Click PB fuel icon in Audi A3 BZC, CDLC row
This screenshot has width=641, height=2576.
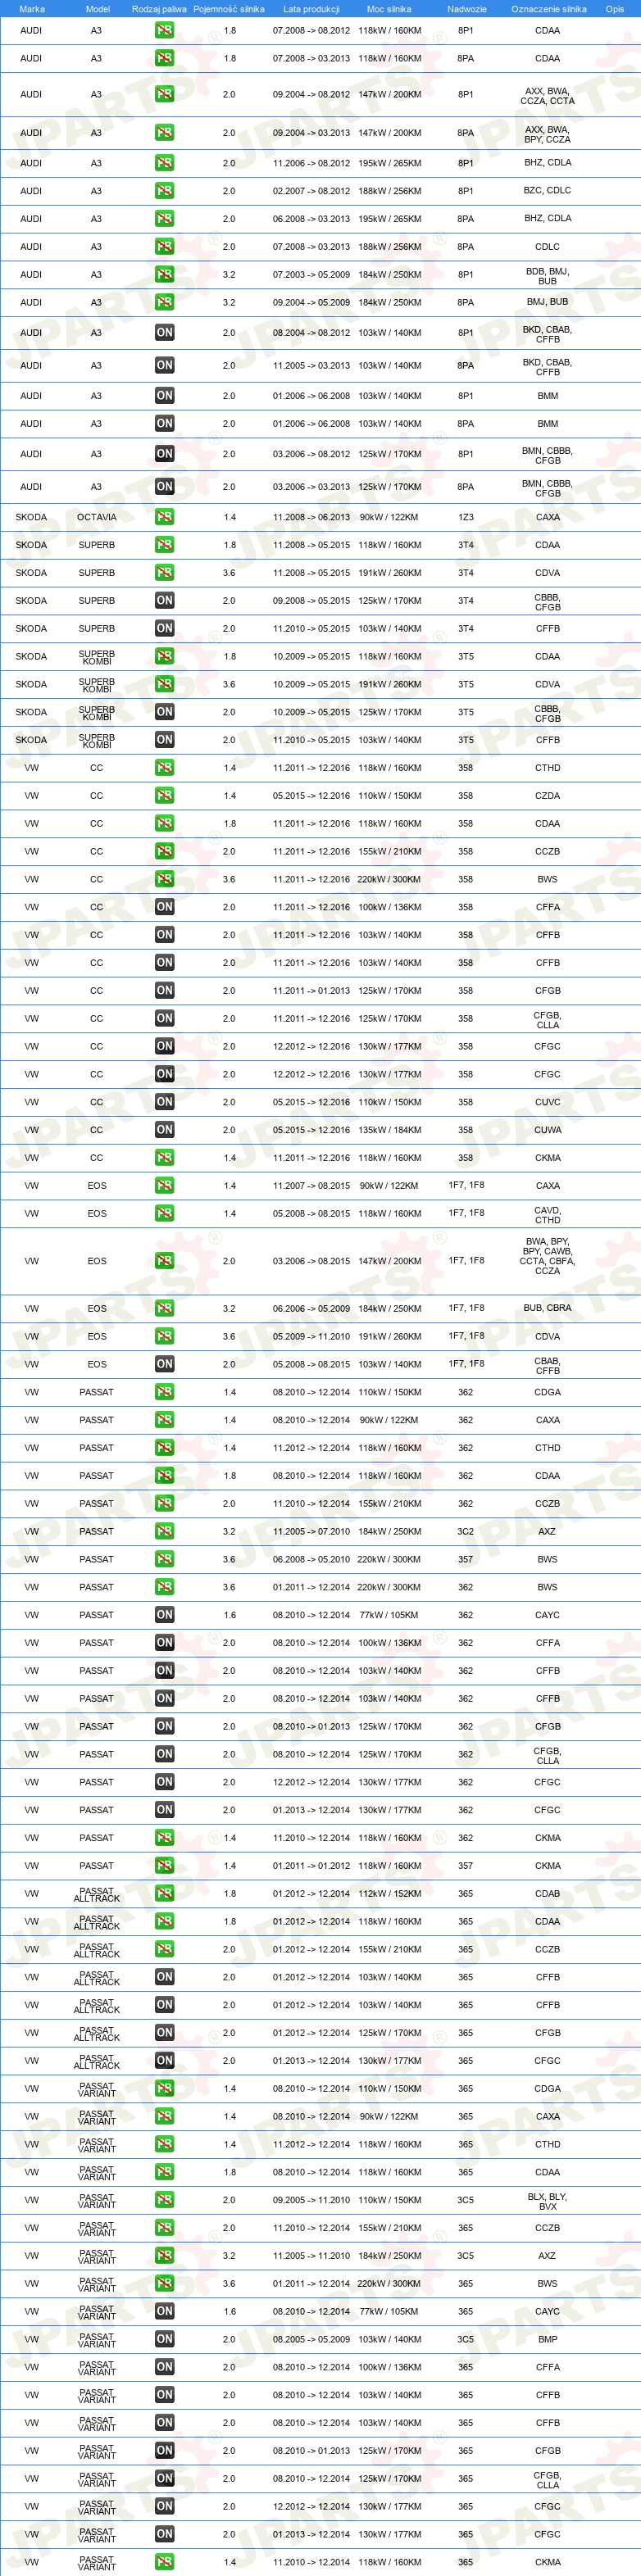tap(164, 190)
